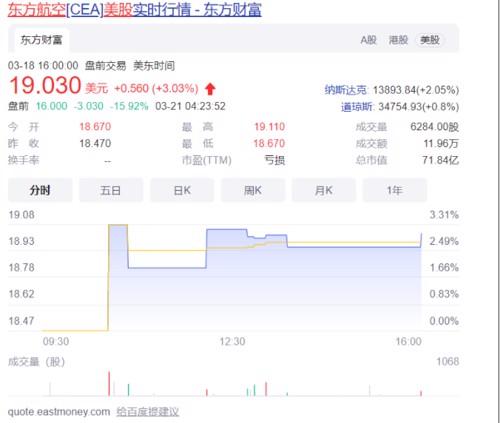Switch to the 港股 market tab
Image resolution: width=500 pixels, height=423 pixels.
(x=398, y=40)
